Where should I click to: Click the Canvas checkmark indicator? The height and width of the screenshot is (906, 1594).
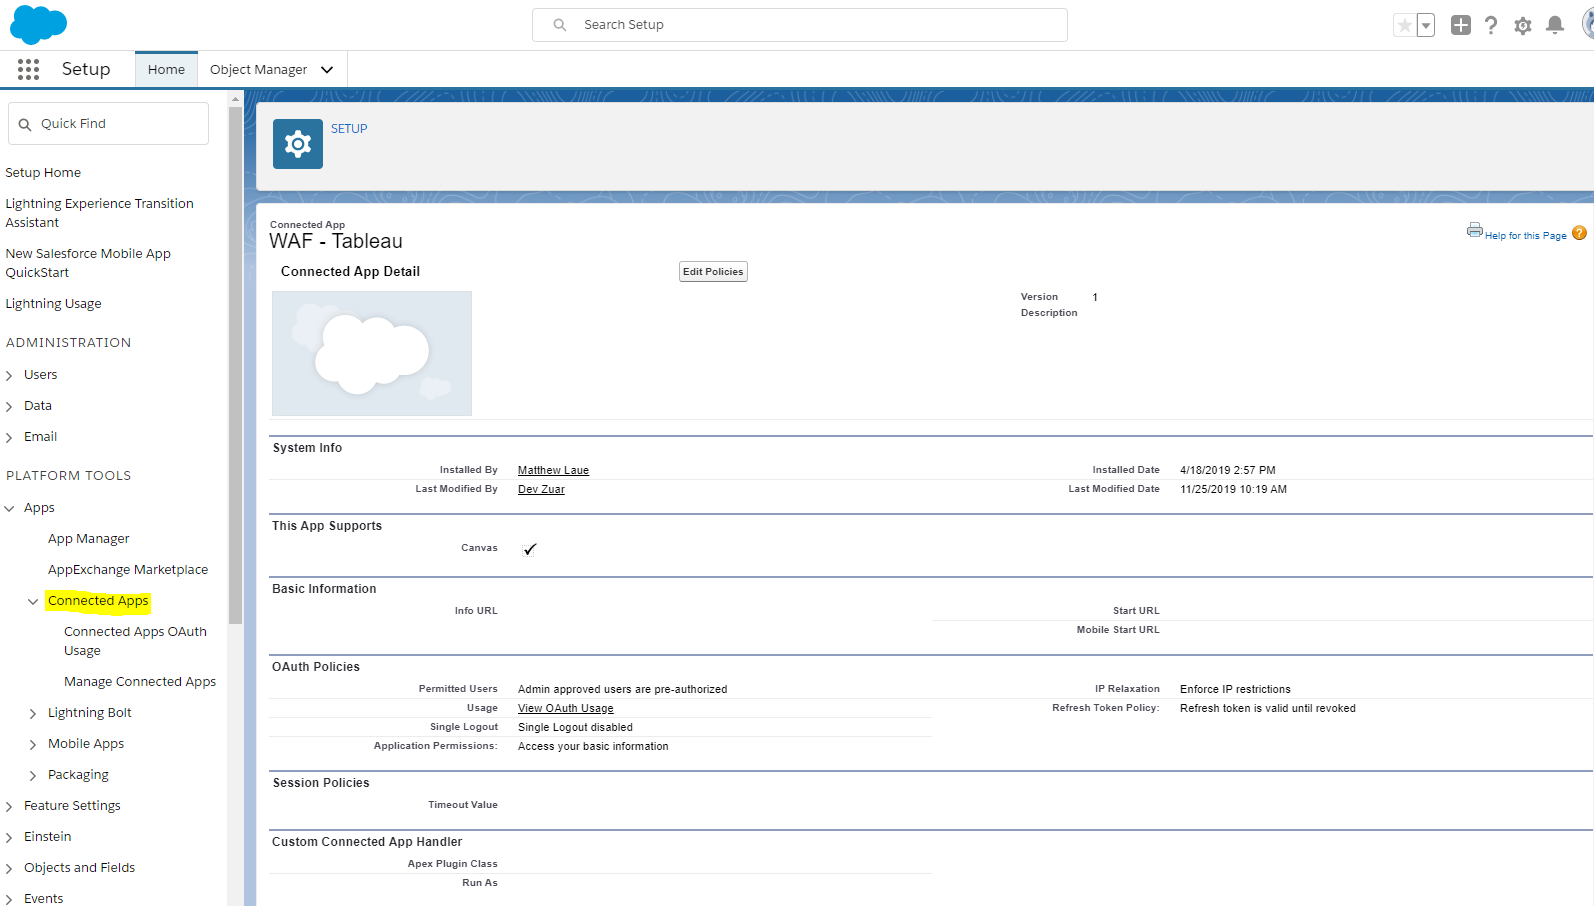point(530,549)
